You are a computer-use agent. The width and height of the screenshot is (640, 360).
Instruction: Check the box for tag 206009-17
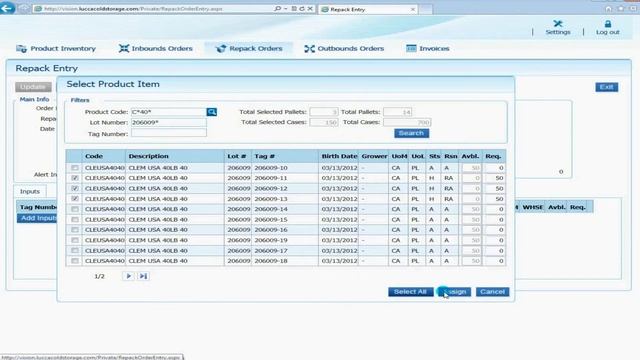coord(75,251)
